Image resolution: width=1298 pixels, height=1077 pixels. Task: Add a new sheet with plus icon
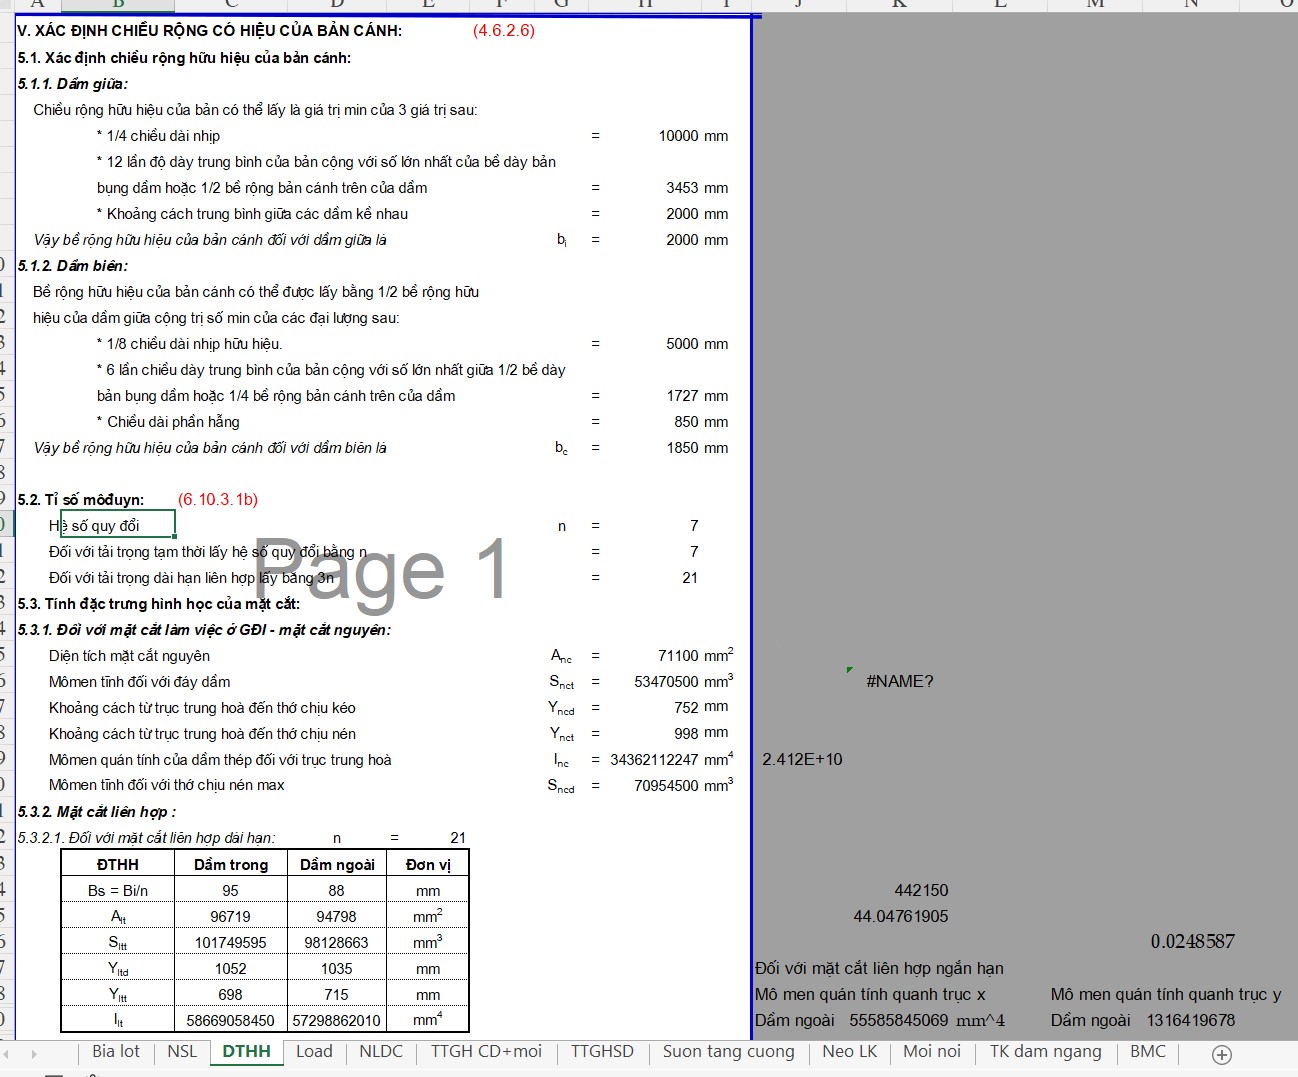point(1221,1054)
